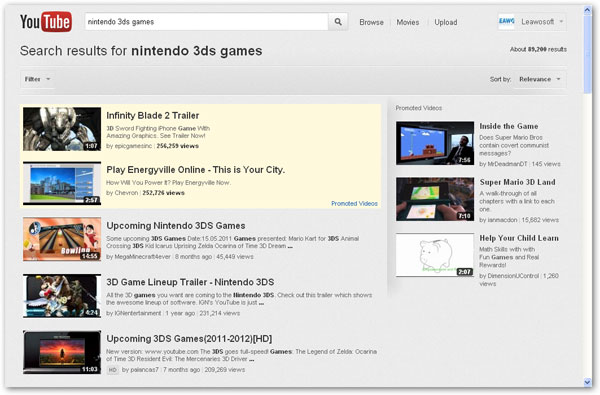This screenshot has width=600, height=395.
Task: Open the Super Mario 3D Land thumbnail
Action: [435, 199]
